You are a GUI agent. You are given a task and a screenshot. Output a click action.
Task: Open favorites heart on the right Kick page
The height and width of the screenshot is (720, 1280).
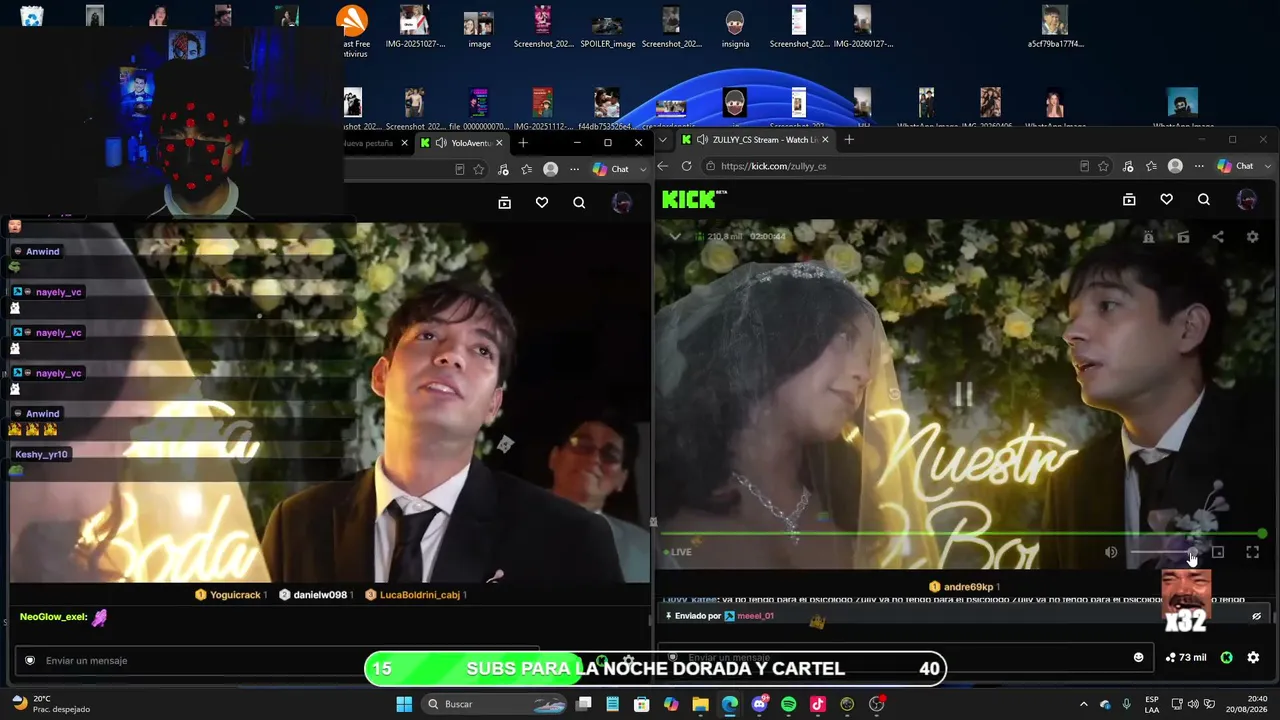coord(1166,200)
